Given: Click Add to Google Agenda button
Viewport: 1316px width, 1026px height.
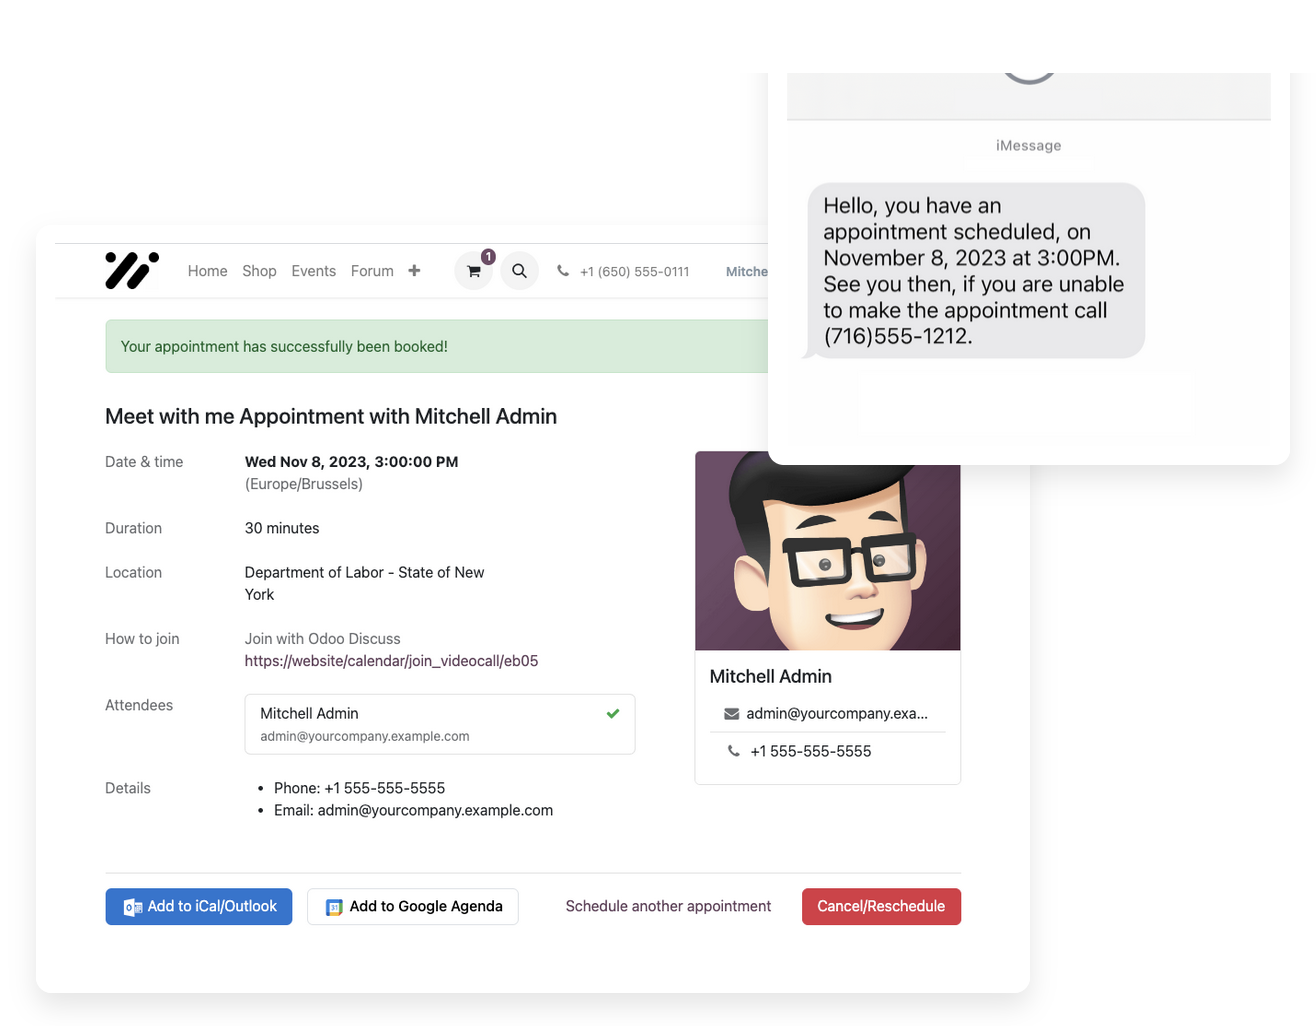Looking at the screenshot, I should tap(413, 907).
